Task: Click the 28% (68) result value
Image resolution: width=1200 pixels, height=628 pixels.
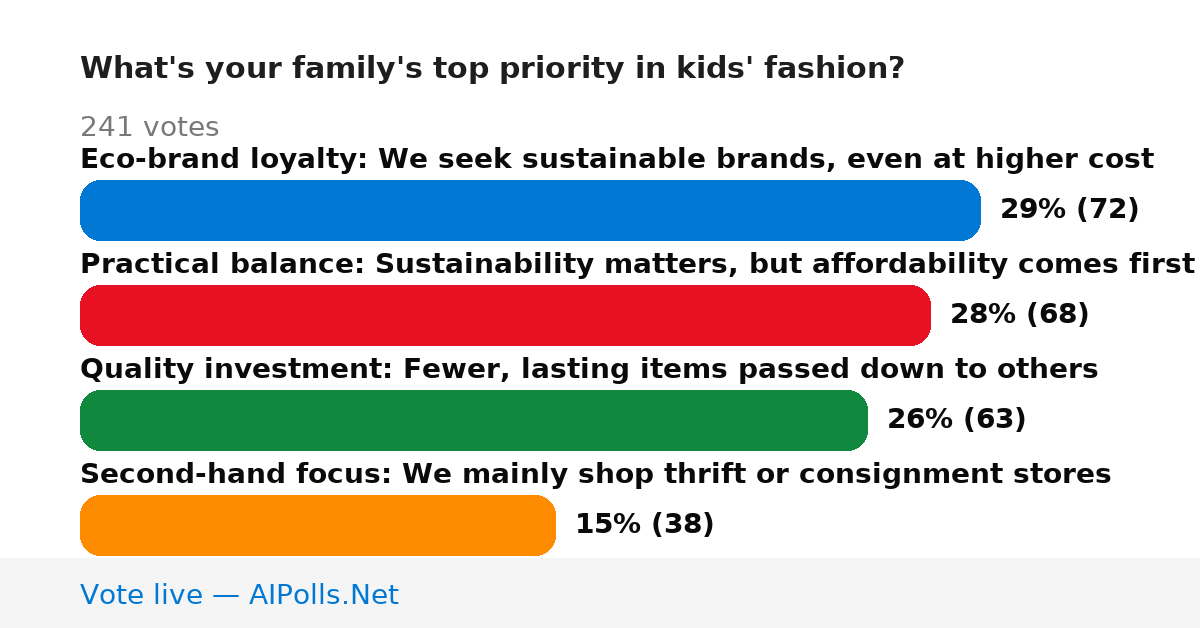Action: [1020, 314]
